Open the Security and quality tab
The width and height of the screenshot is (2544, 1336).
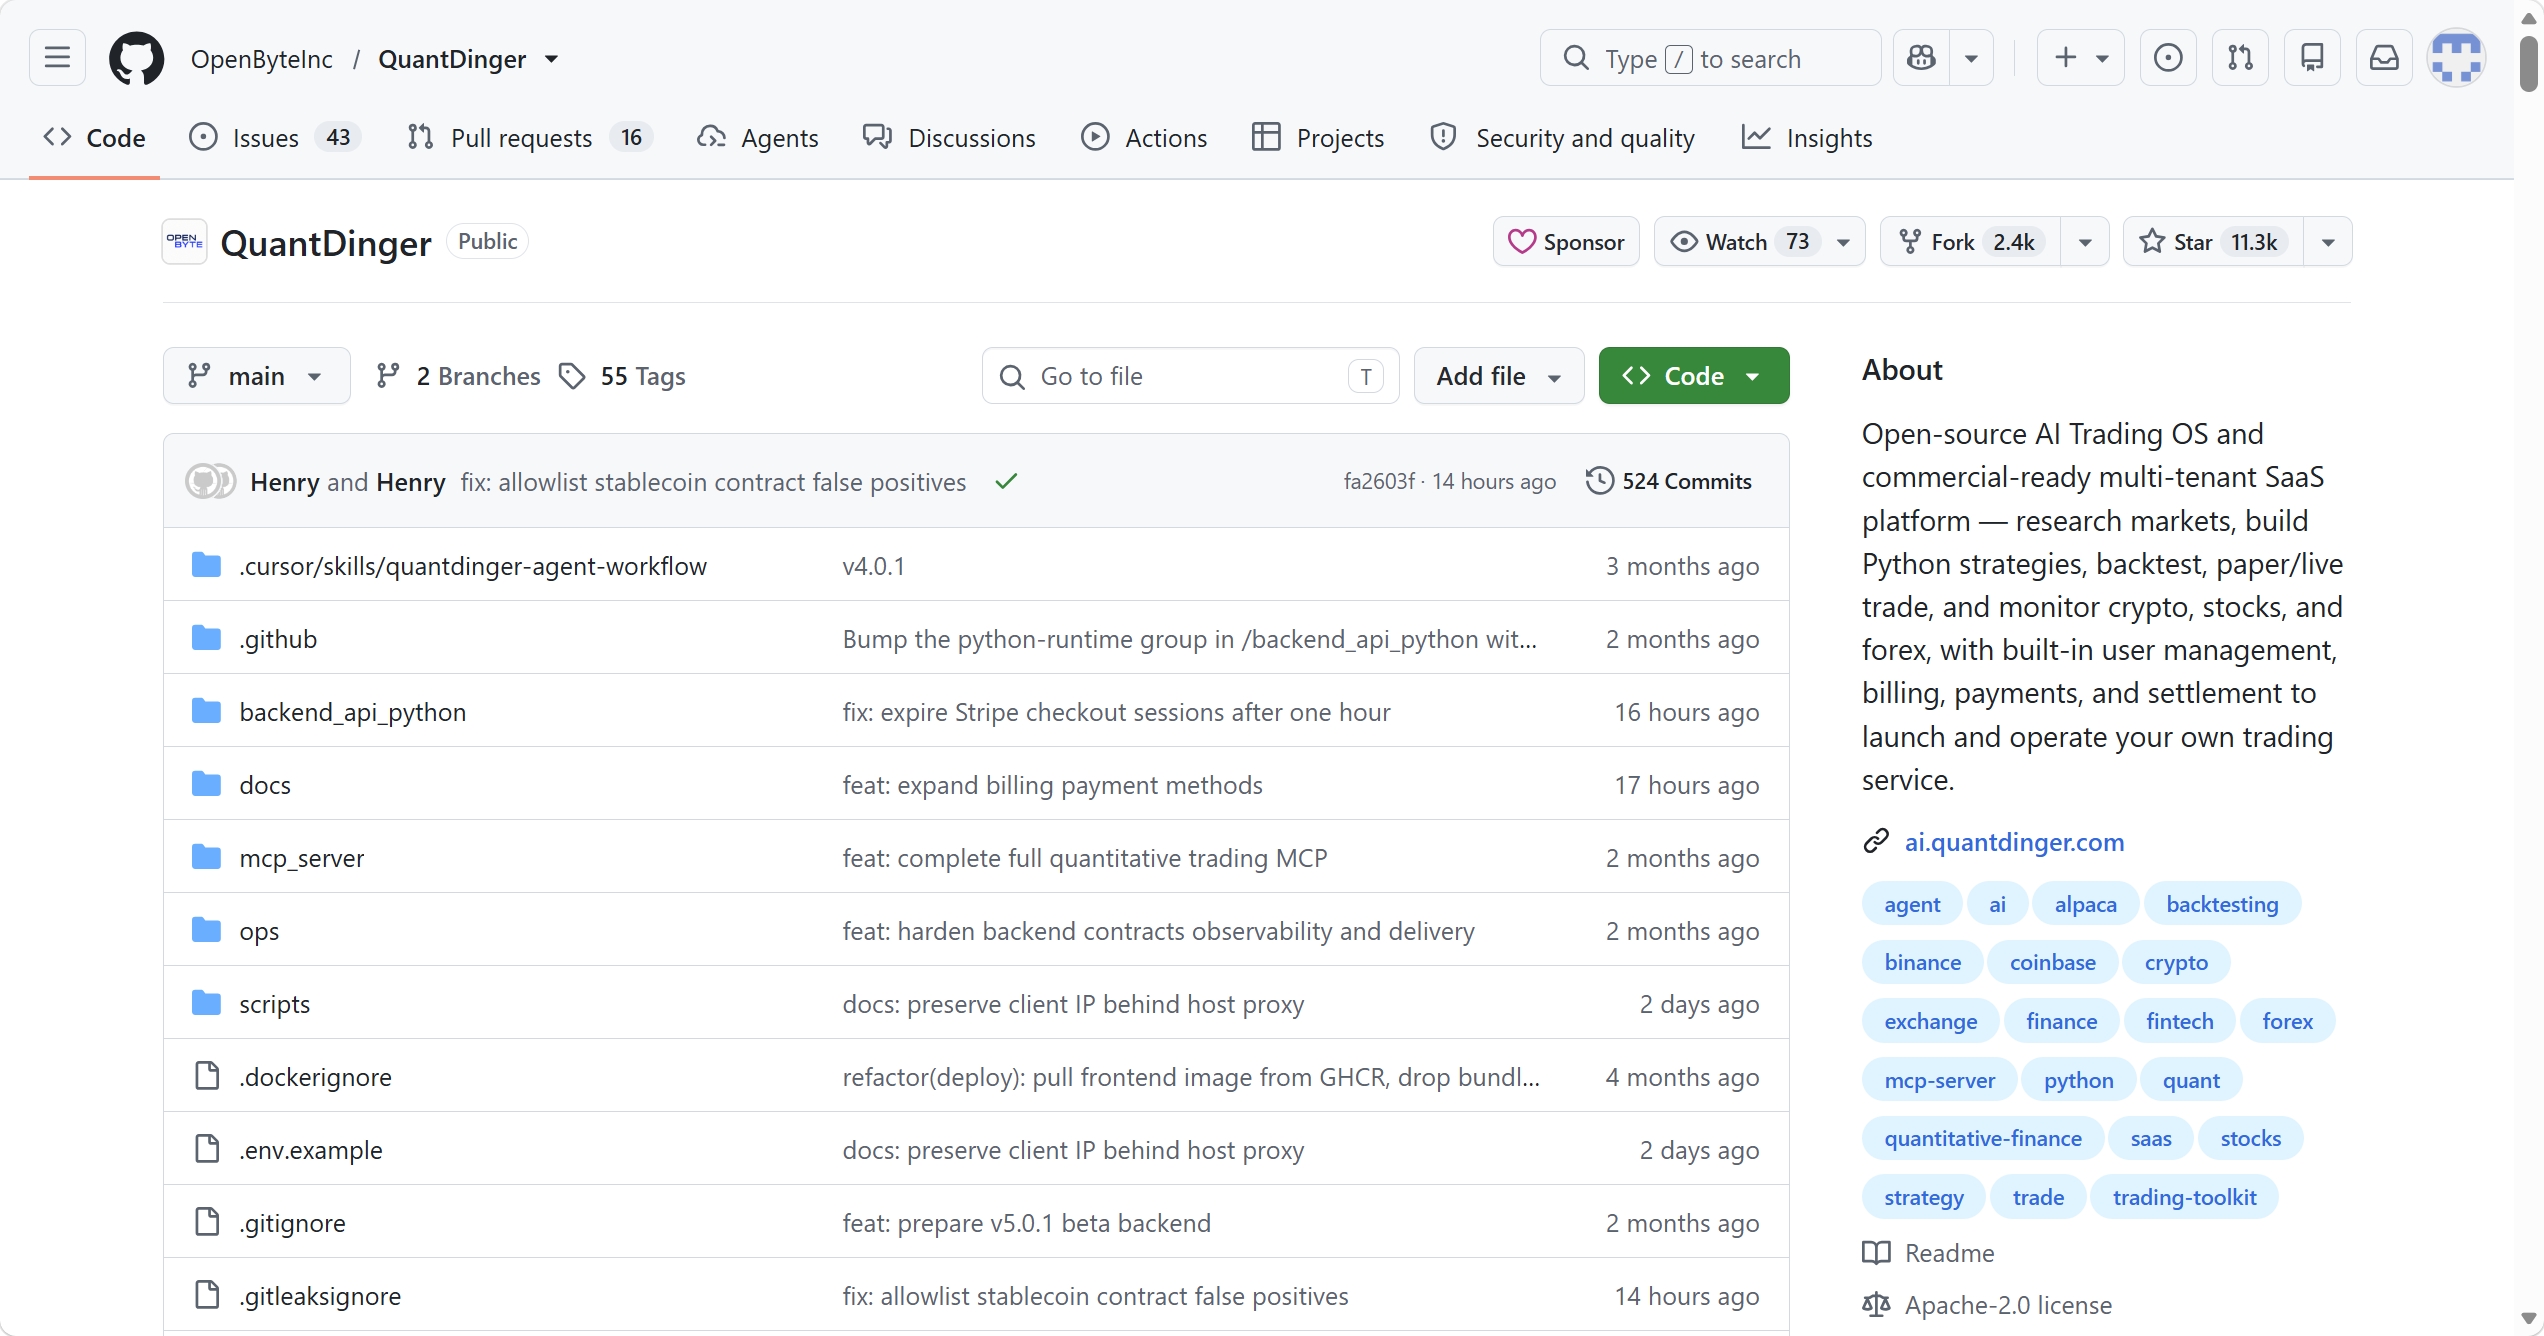pyautogui.click(x=1562, y=138)
